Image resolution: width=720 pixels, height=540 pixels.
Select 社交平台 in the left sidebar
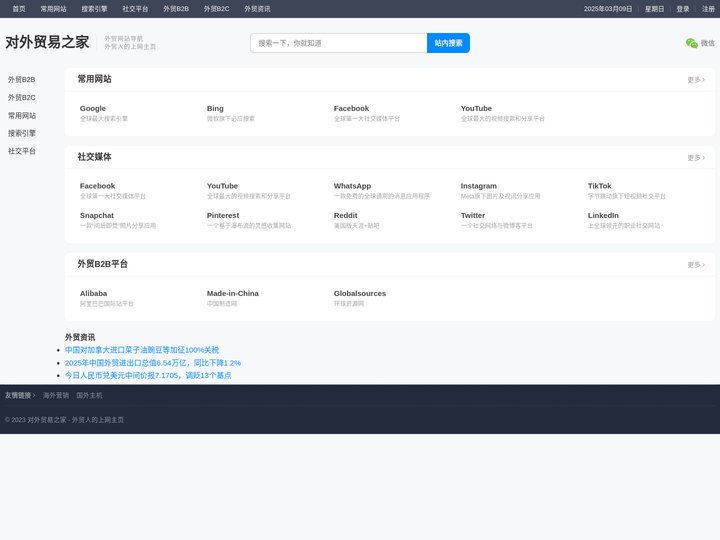(x=22, y=151)
